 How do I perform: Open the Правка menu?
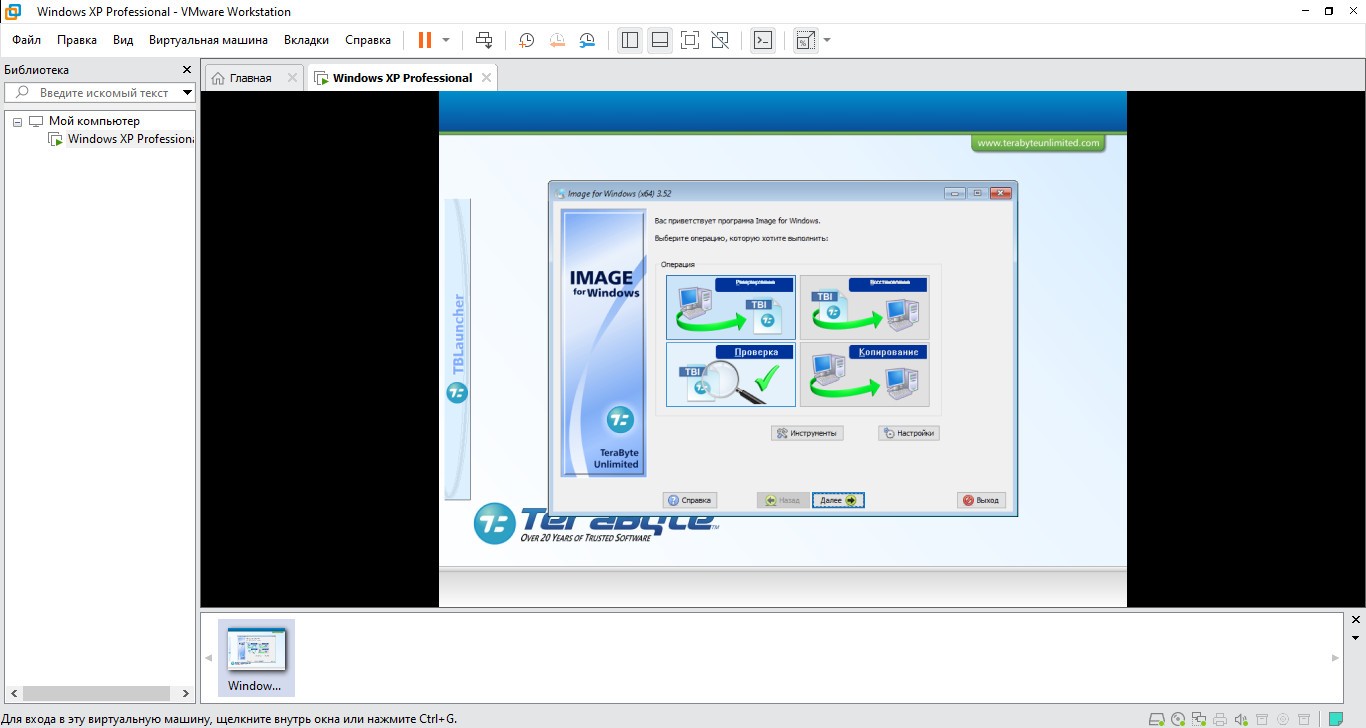(77, 40)
